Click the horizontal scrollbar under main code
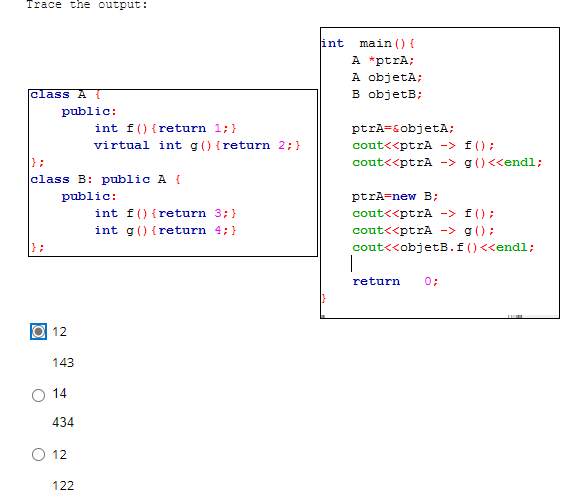Screen dimensions: 587x498 [x=440, y=317]
